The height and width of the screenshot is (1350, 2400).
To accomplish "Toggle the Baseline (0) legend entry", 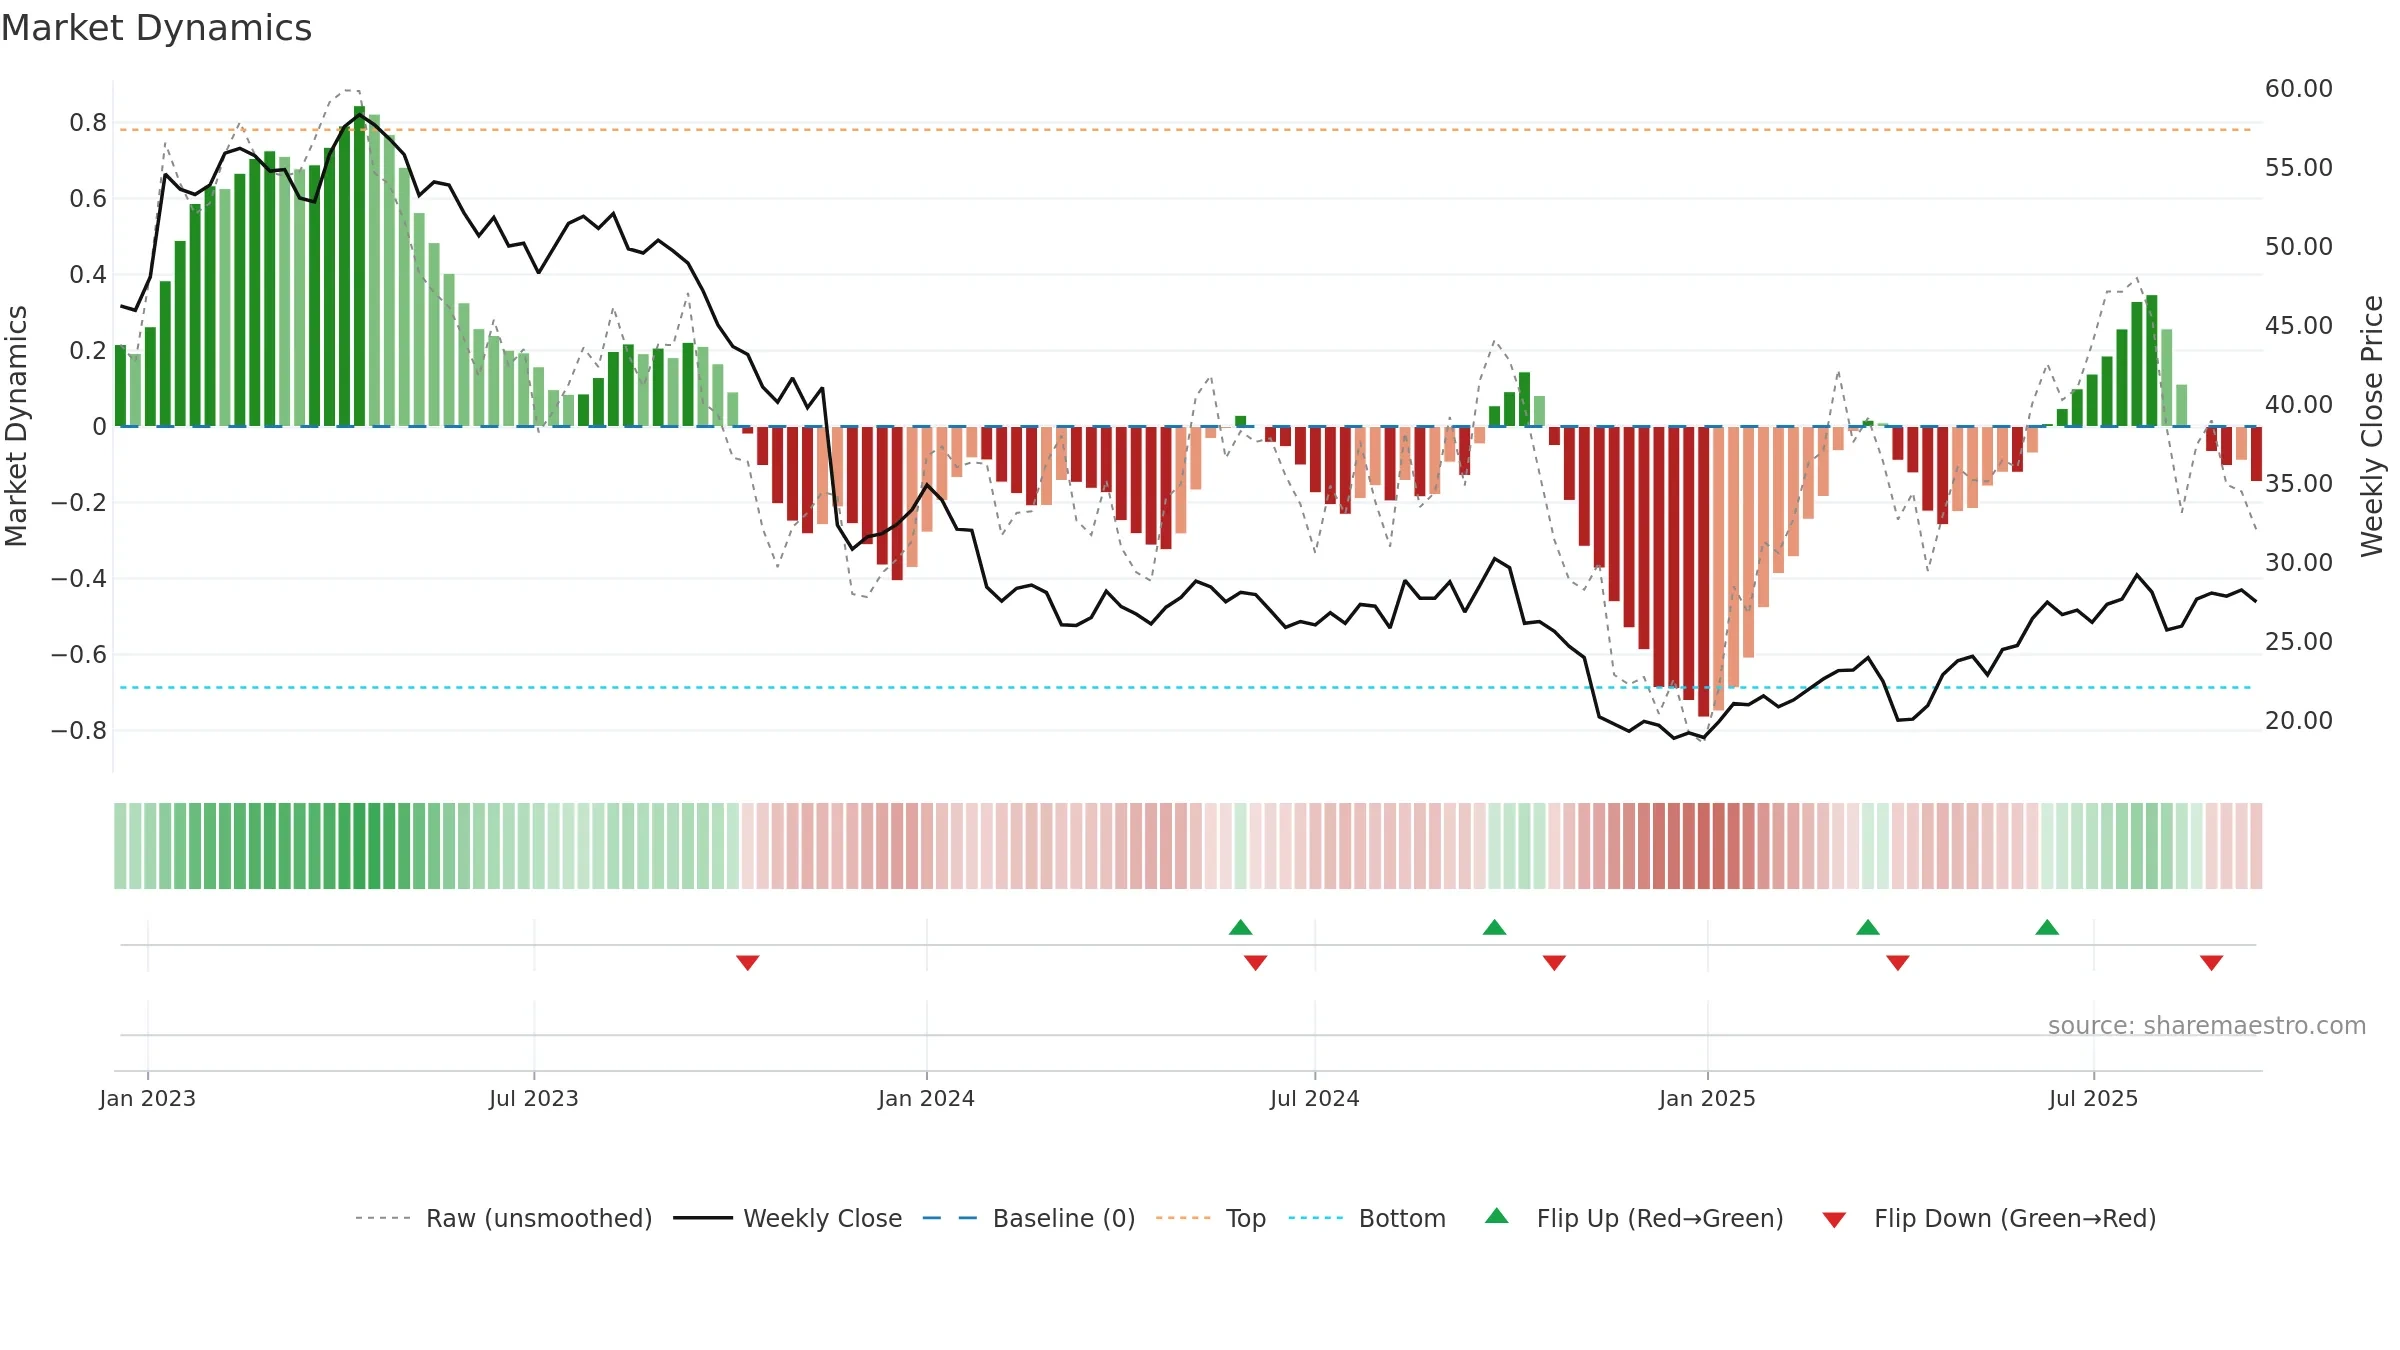I will pyautogui.click(x=1029, y=1218).
